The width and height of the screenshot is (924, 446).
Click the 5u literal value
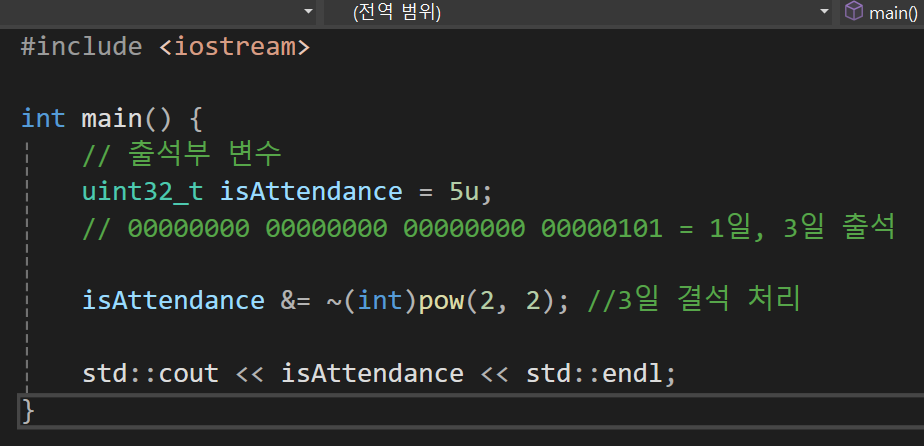[x=465, y=192]
